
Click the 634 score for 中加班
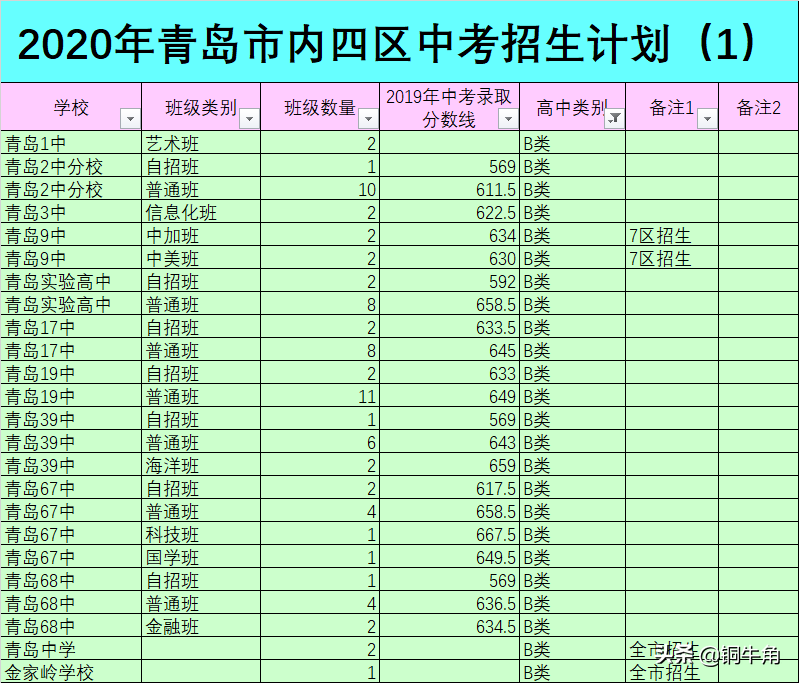449,235
